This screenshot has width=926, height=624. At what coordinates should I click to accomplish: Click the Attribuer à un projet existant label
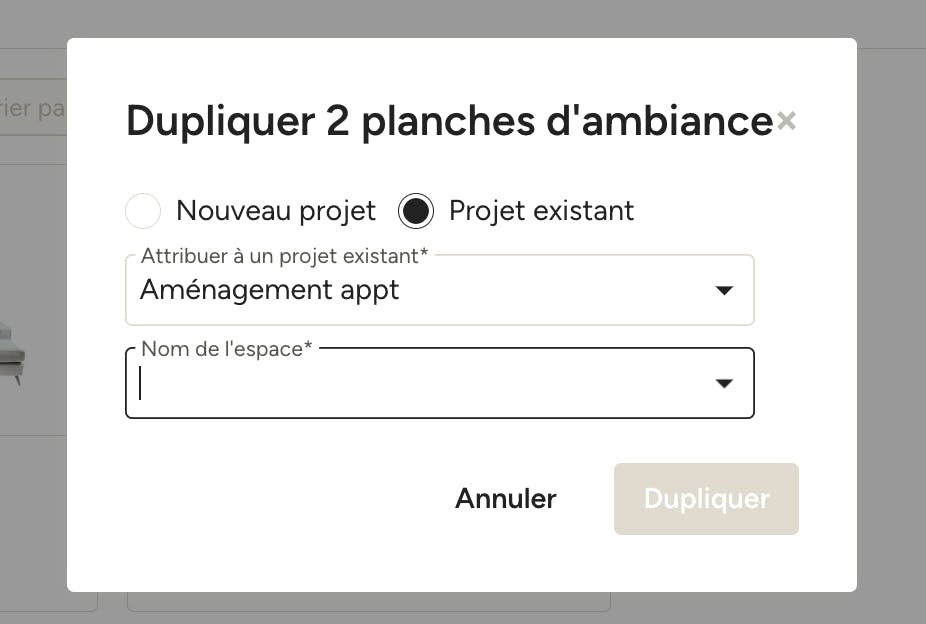point(284,256)
